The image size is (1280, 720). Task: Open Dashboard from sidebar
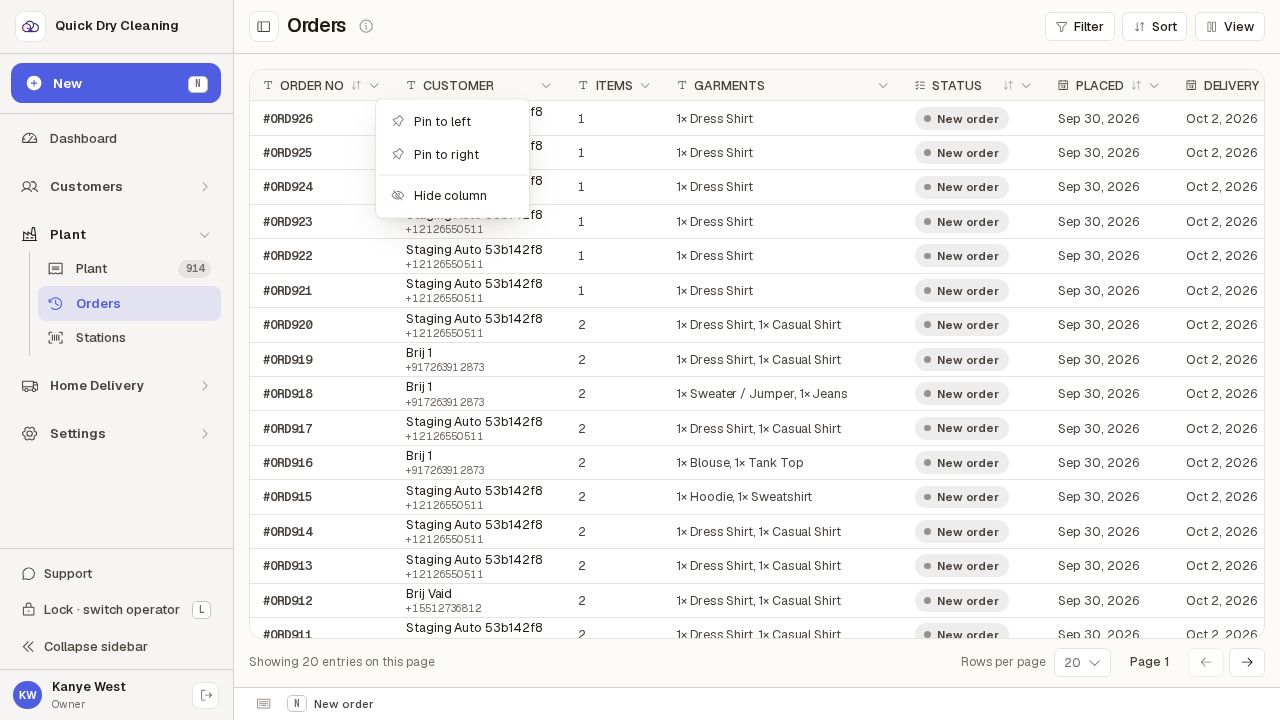point(116,138)
